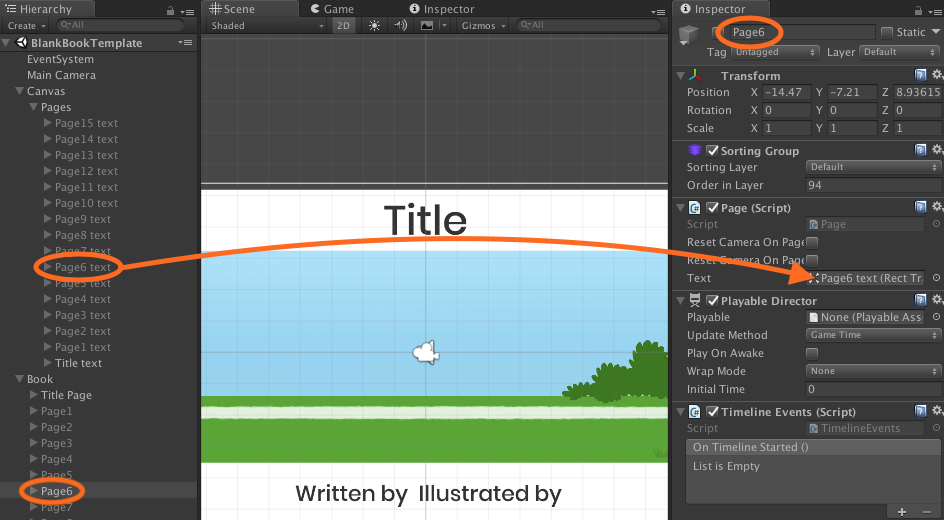Click Text field object picker circle
944x520 pixels.
point(936,278)
